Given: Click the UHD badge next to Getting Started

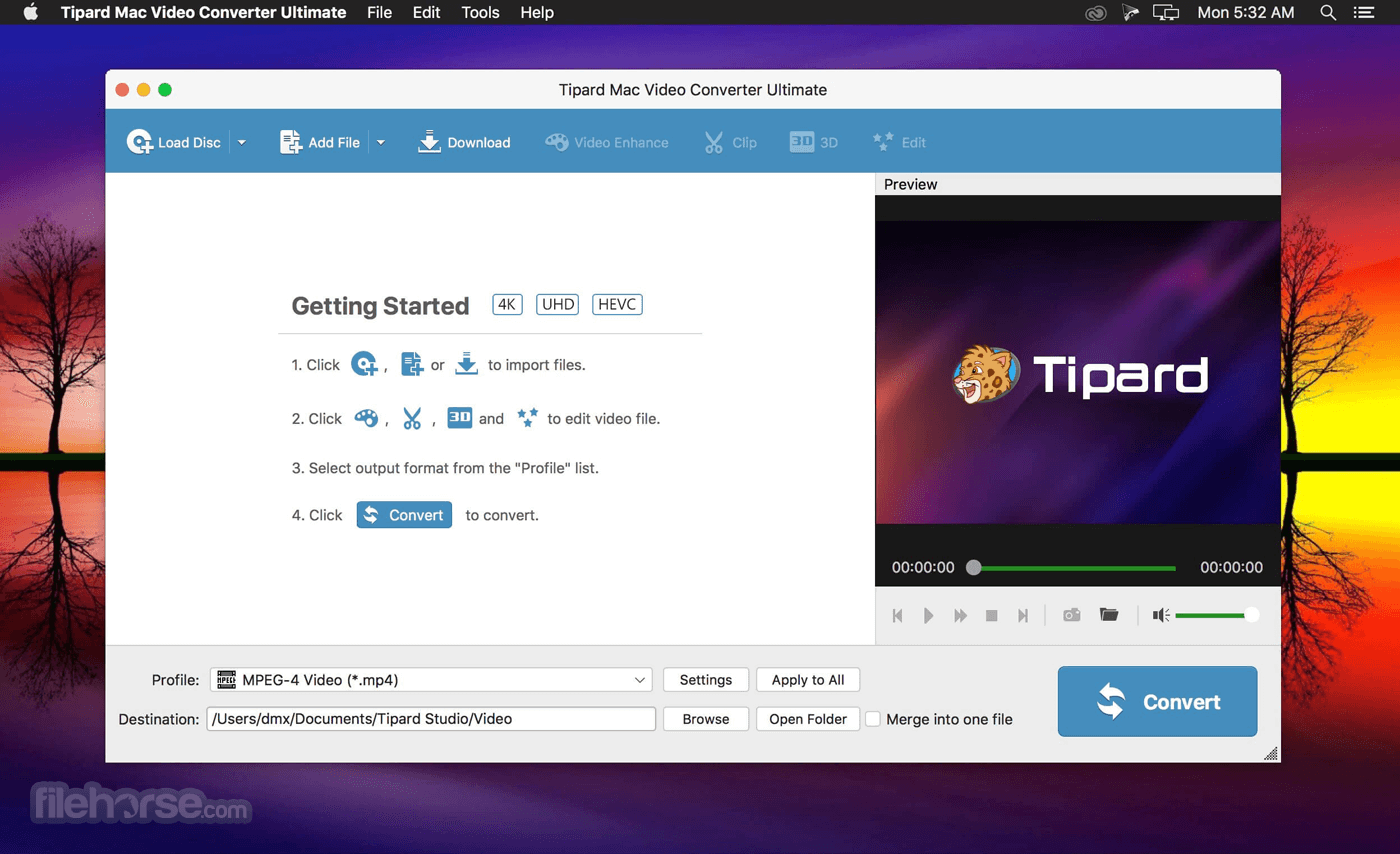Looking at the screenshot, I should point(558,304).
